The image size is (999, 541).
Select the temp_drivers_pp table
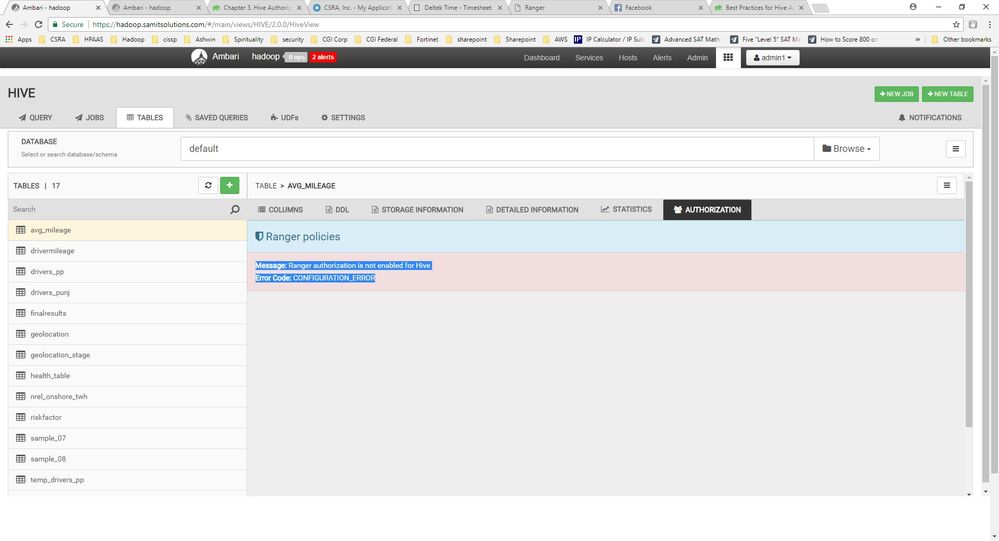127,480
